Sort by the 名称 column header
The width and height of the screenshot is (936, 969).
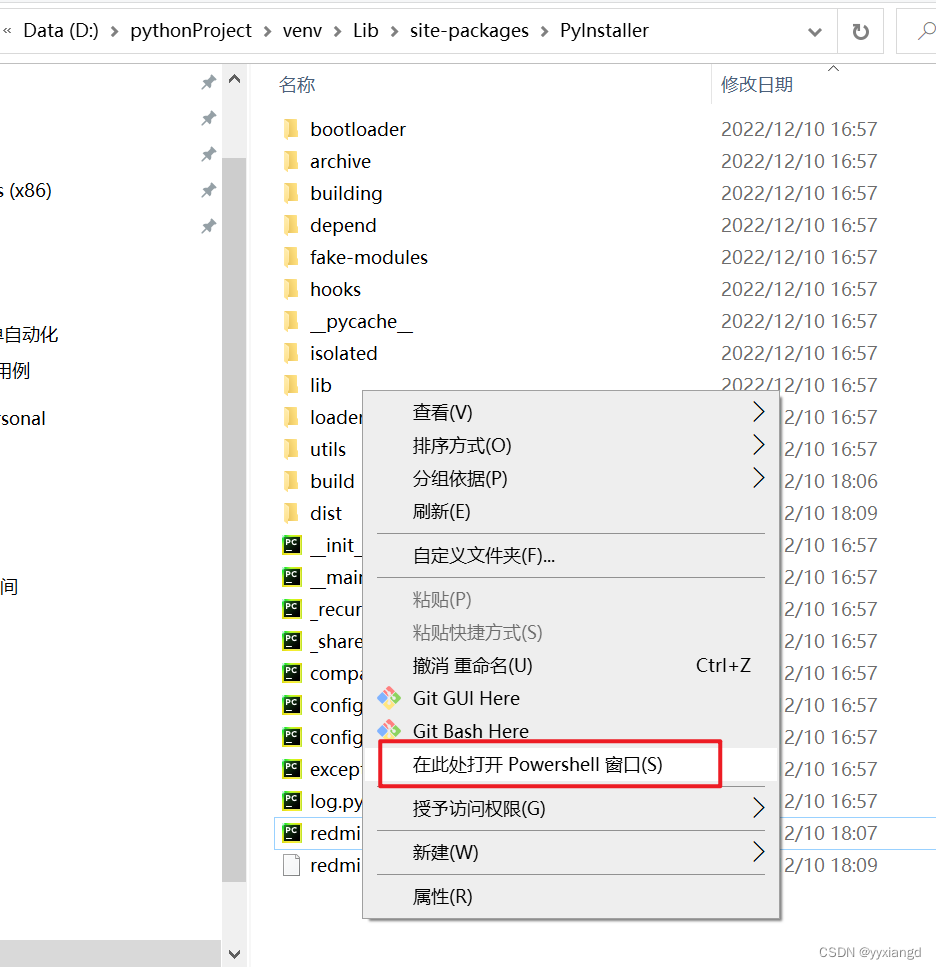click(x=297, y=85)
